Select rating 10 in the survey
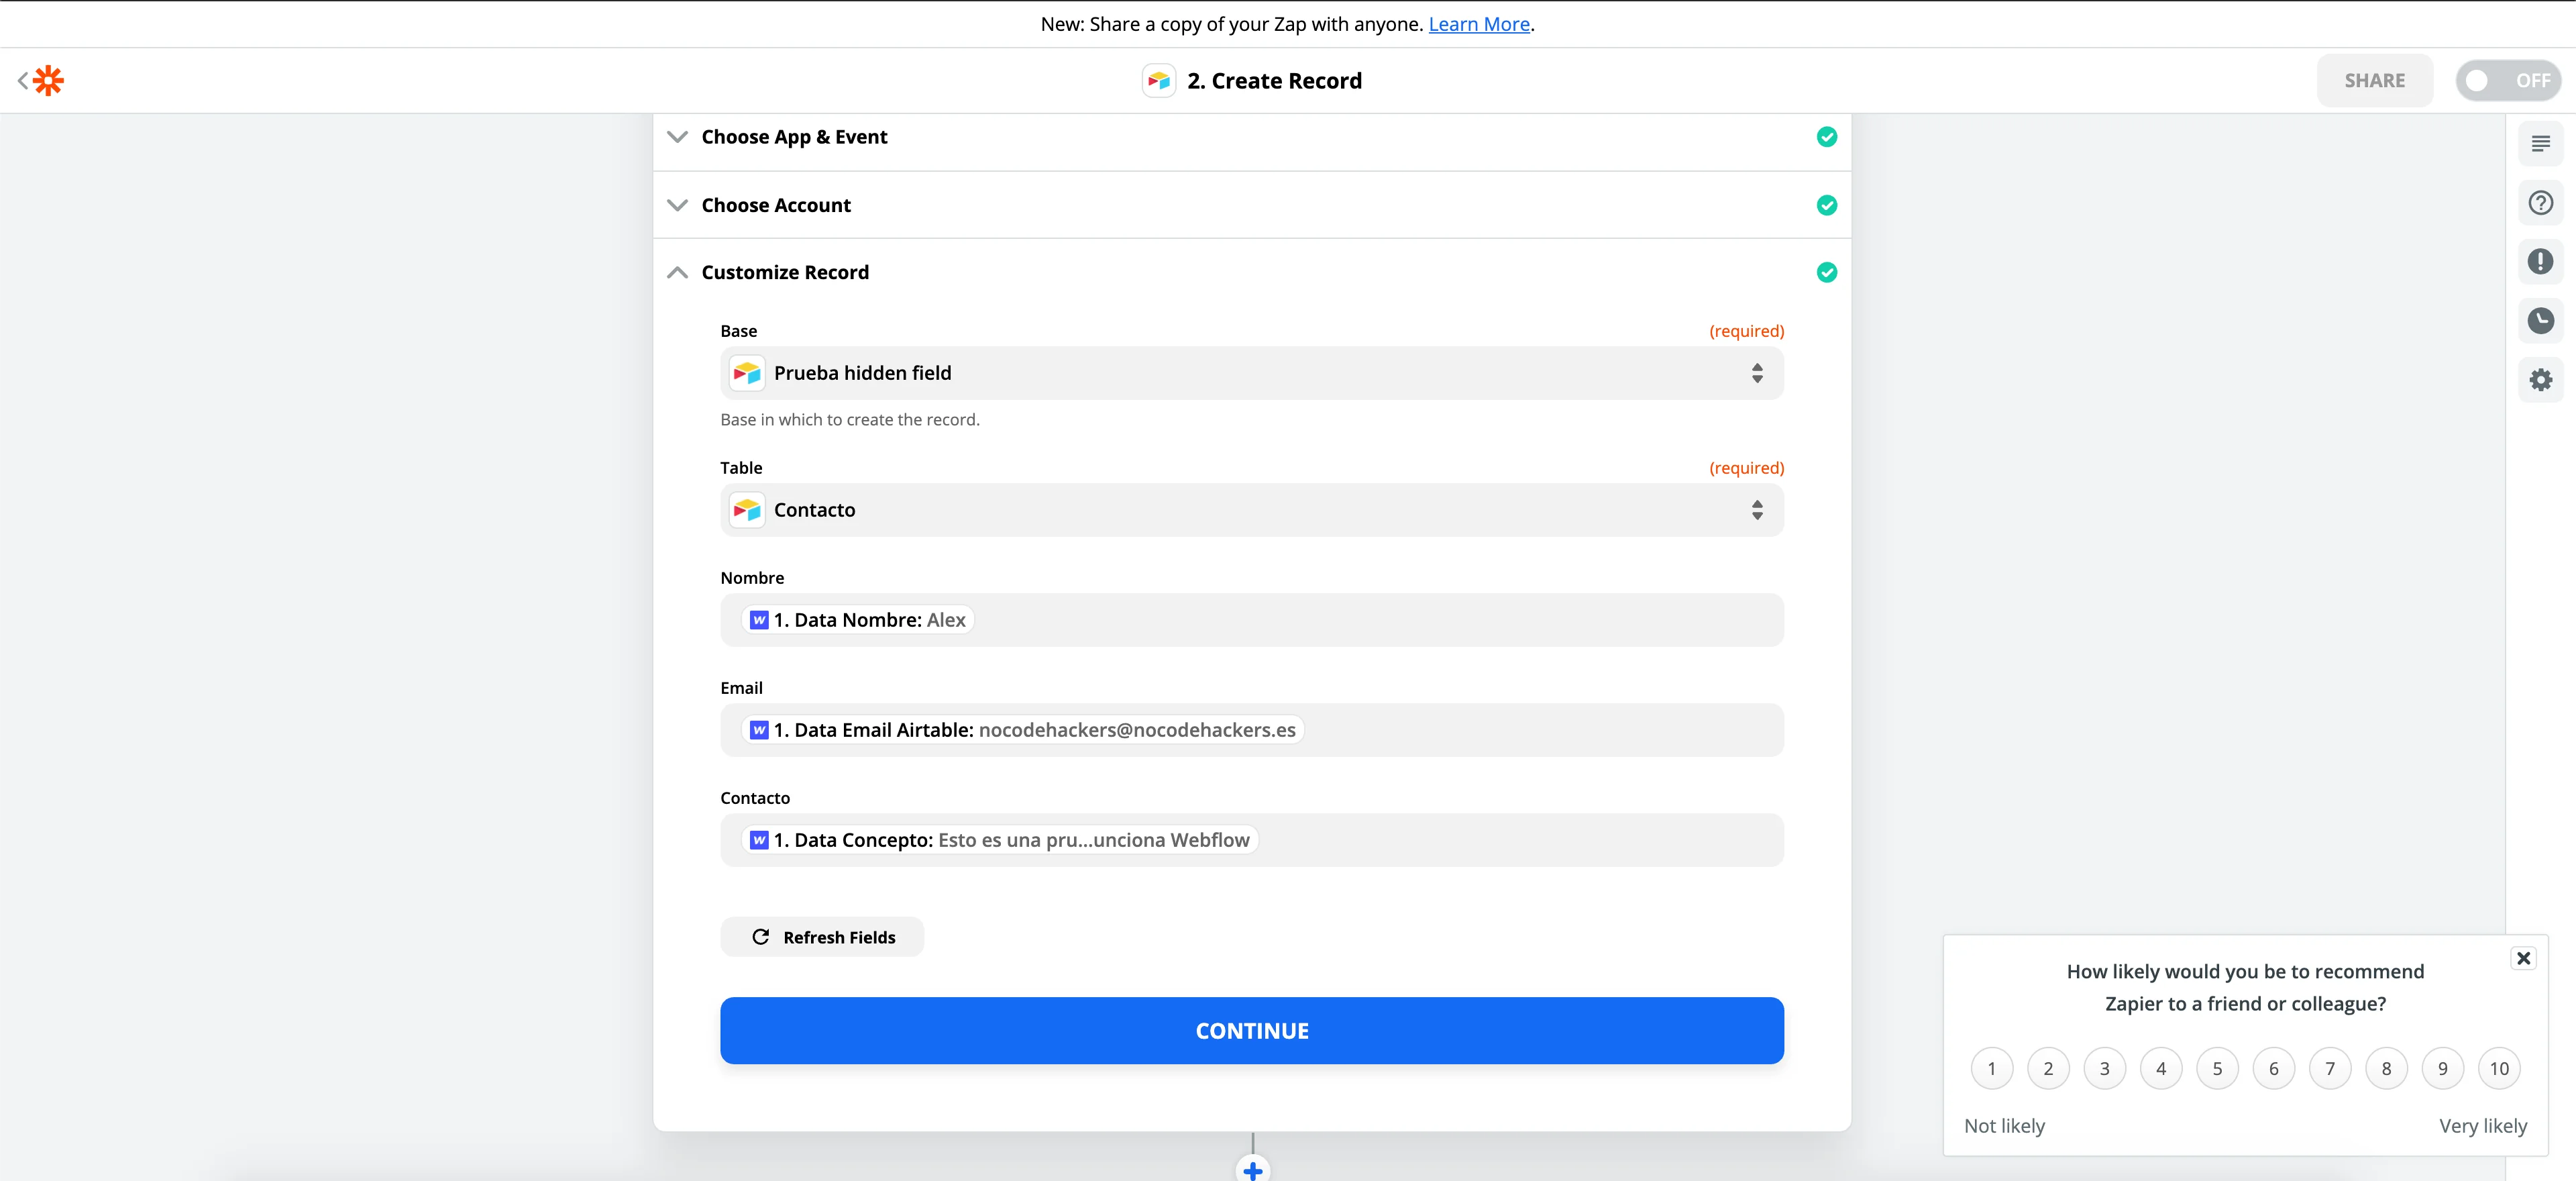 [2498, 1068]
